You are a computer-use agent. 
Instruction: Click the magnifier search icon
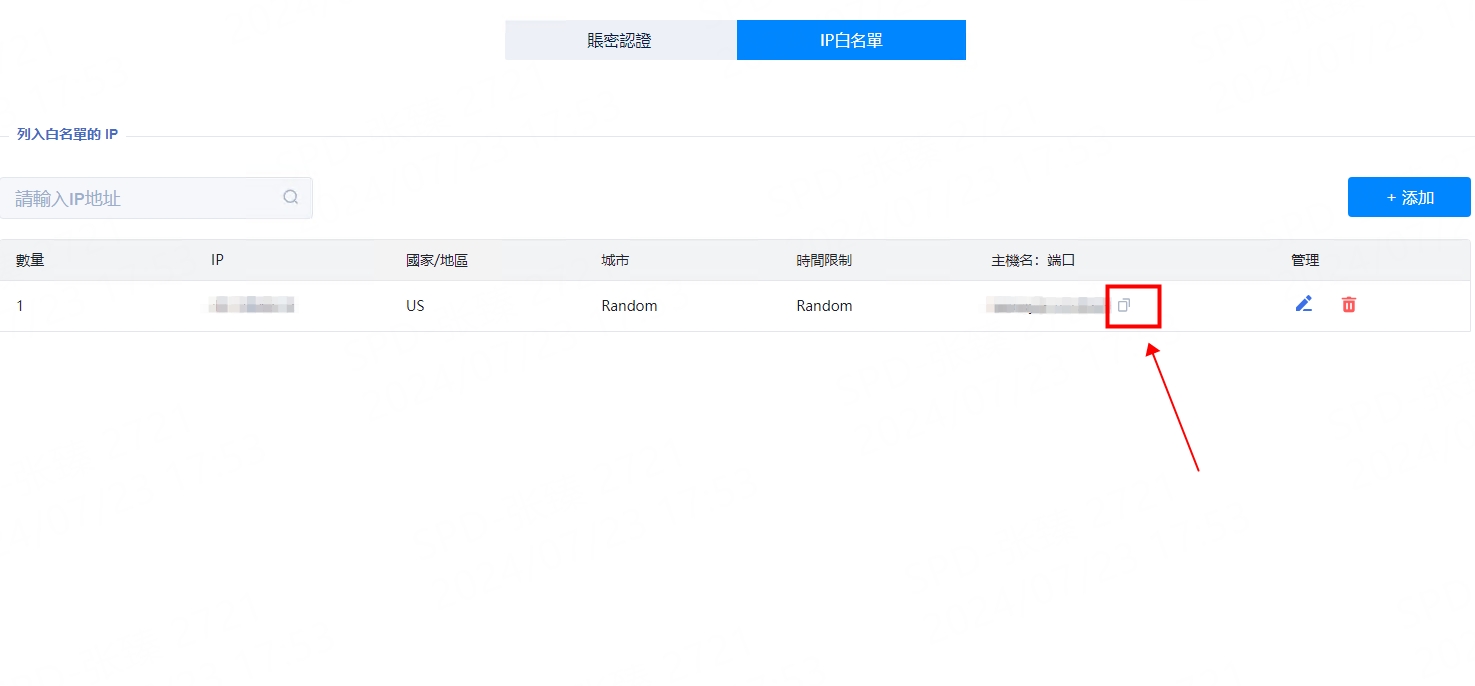point(291,197)
